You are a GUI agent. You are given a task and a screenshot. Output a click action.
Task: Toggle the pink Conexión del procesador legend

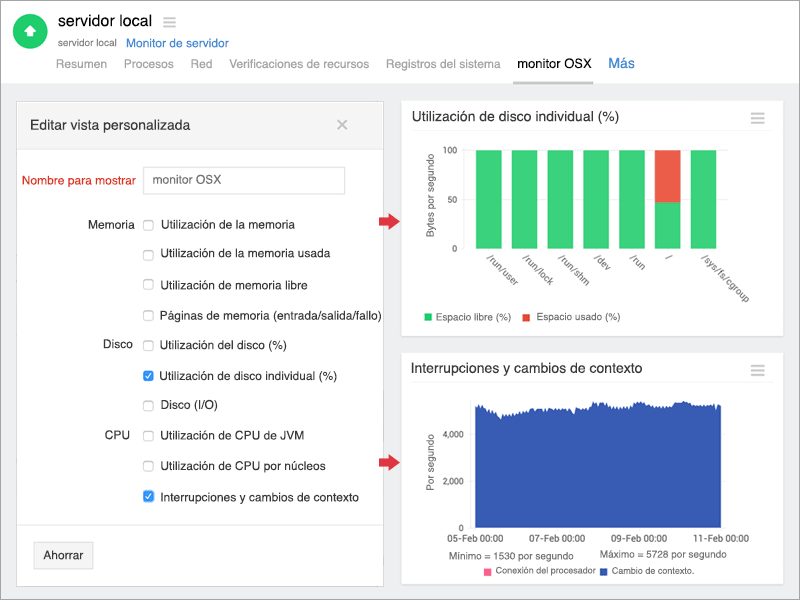[x=487, y=572]
